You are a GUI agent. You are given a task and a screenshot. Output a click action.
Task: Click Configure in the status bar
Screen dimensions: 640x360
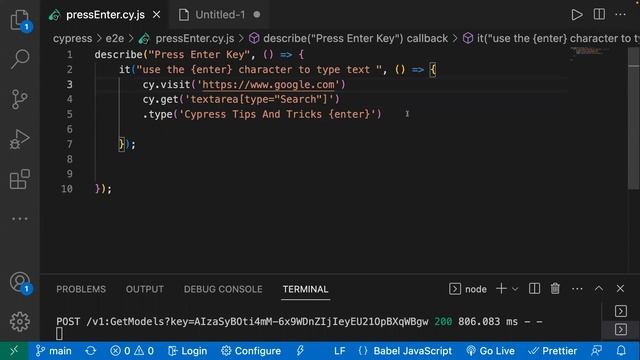(251, 351)
